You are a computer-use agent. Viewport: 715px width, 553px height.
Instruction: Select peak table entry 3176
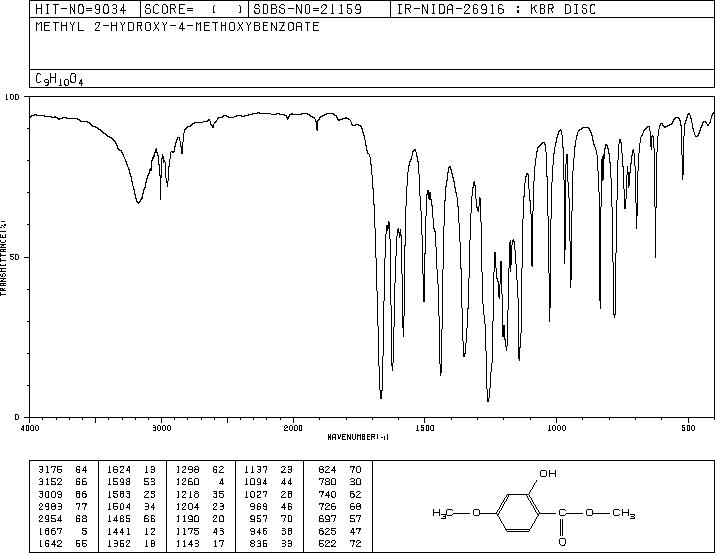tap(49, 470)
